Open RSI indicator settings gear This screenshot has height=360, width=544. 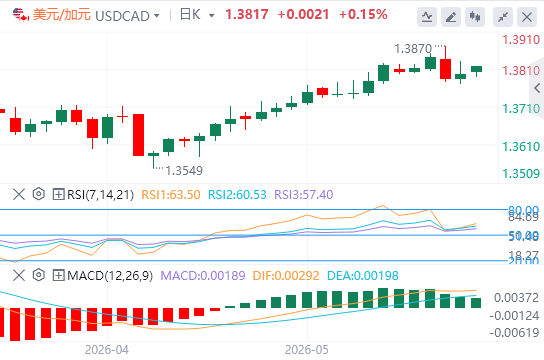click(39, 194)
